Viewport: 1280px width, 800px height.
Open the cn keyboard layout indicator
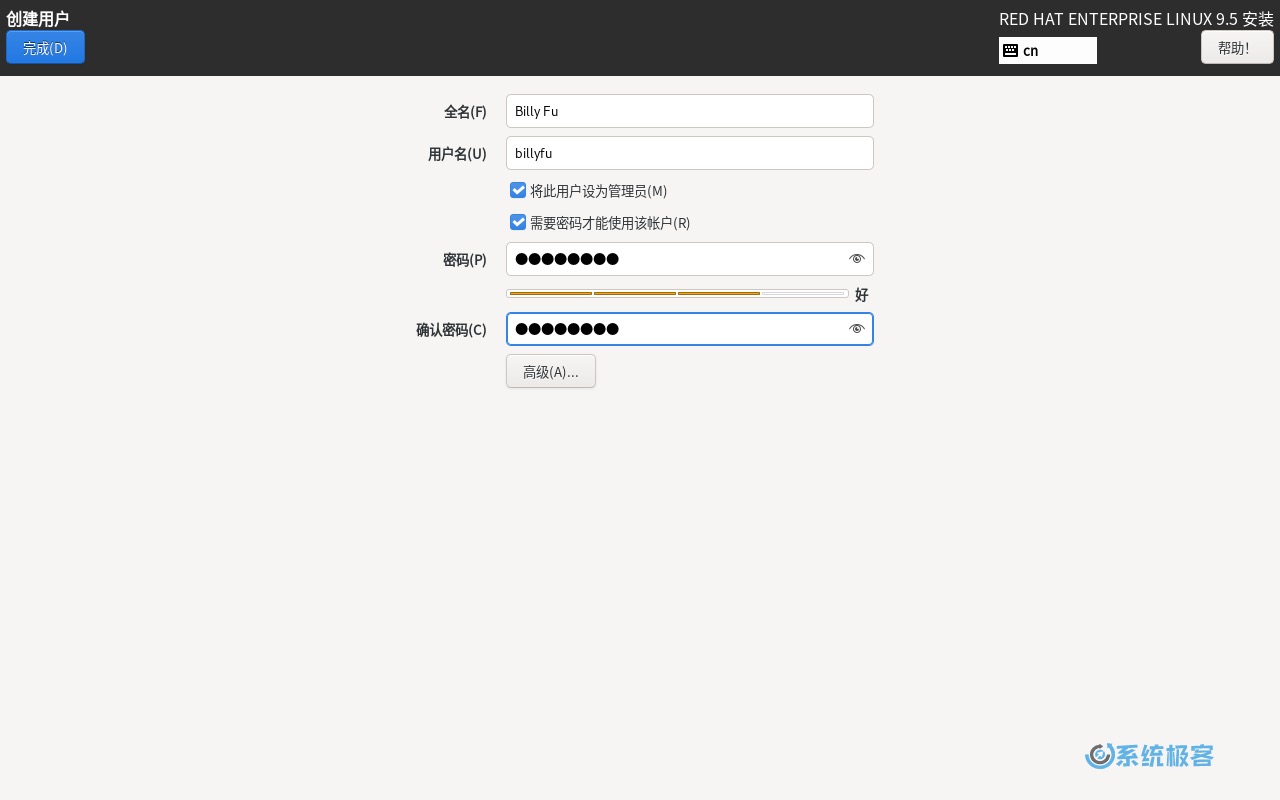pos(1048,50)
